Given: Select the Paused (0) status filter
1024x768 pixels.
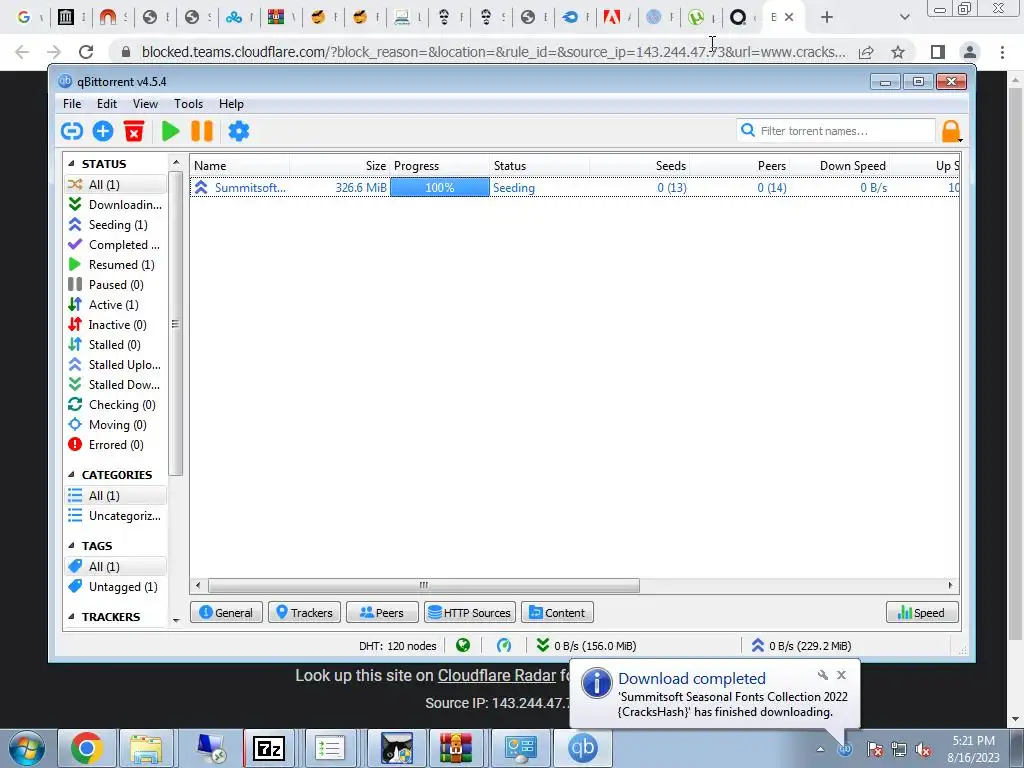Looking at the screenshot, I should 116,285.
